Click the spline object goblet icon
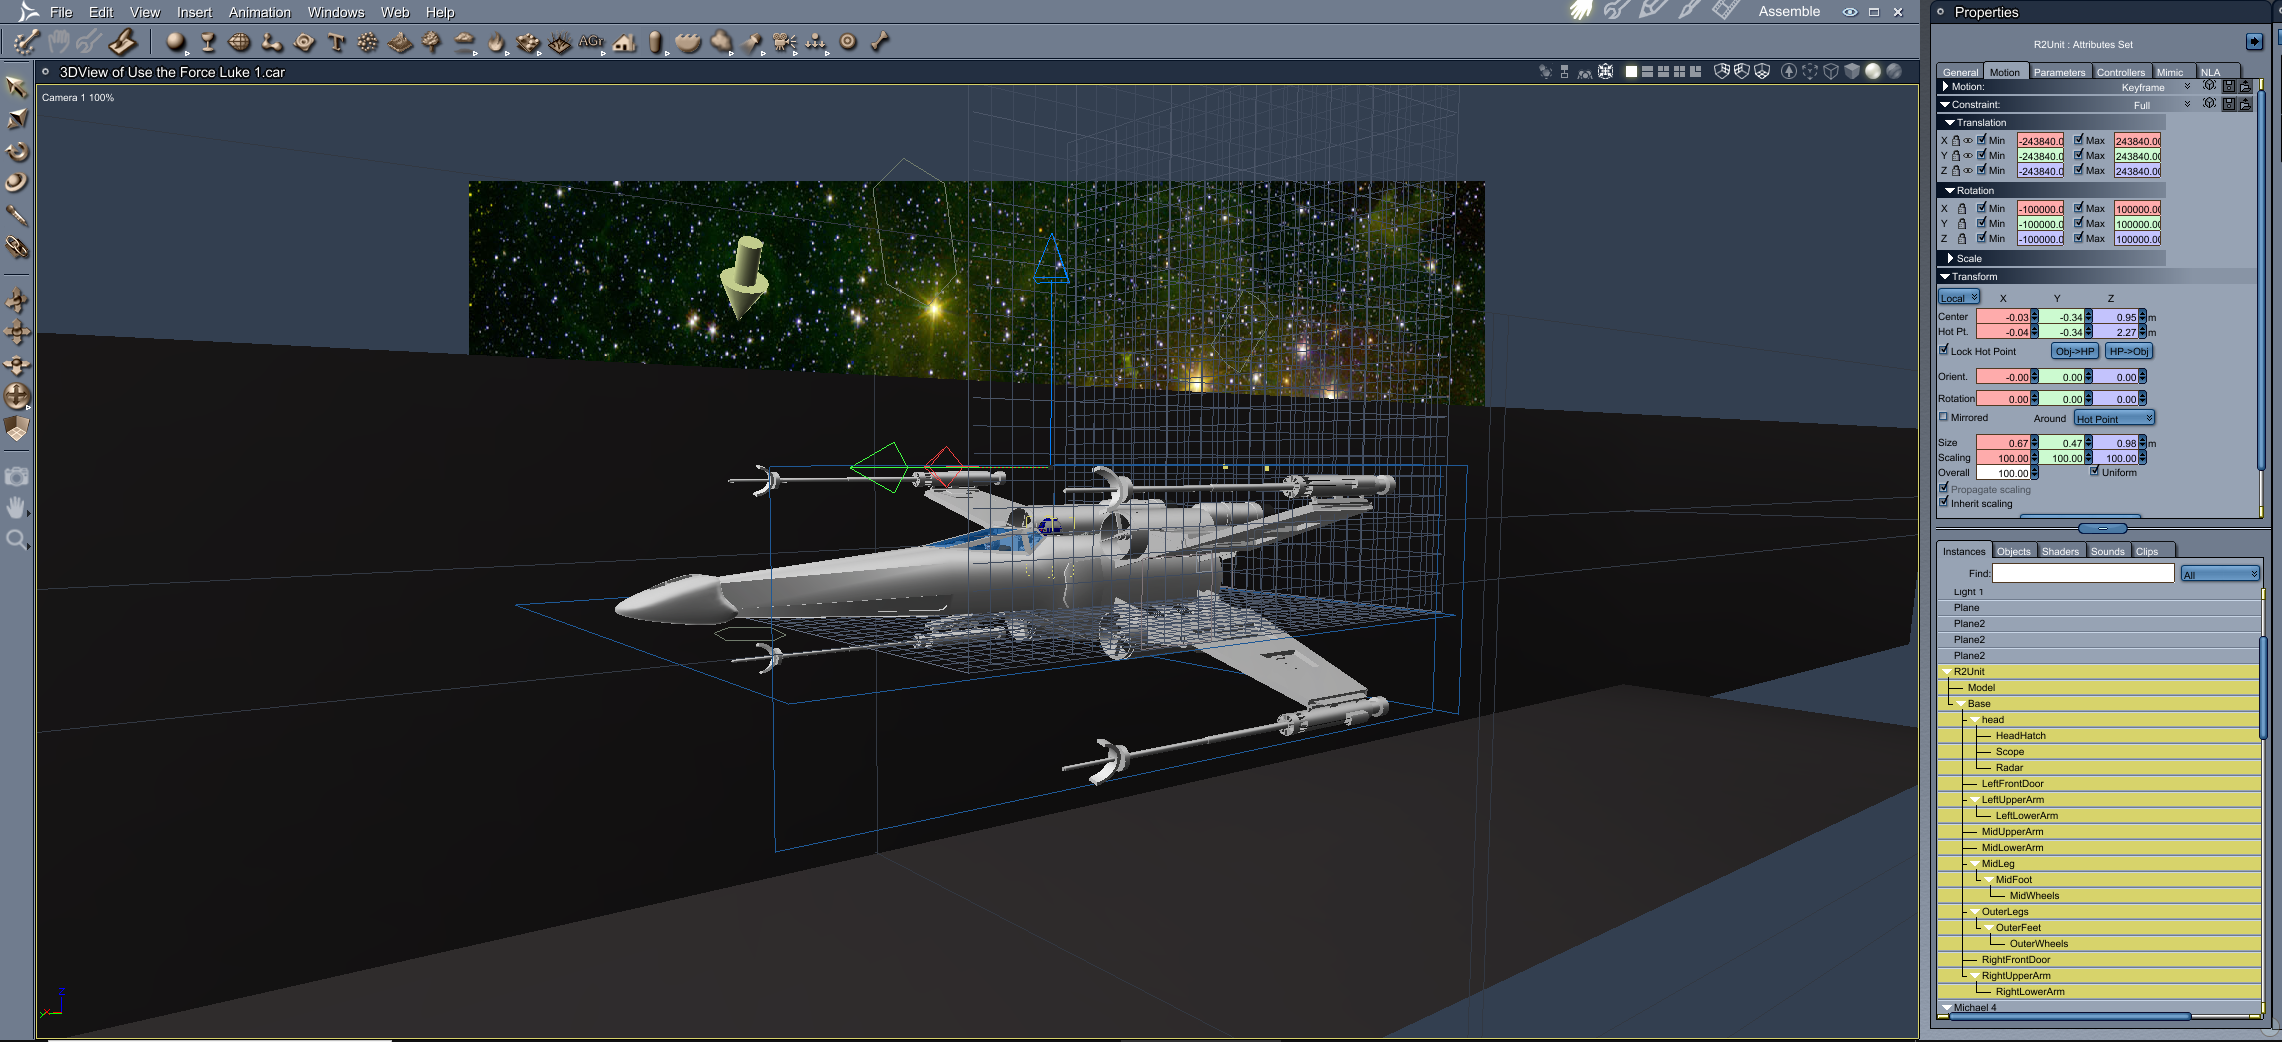Viewport: 2282px width, 1042px height. point(208,42)
